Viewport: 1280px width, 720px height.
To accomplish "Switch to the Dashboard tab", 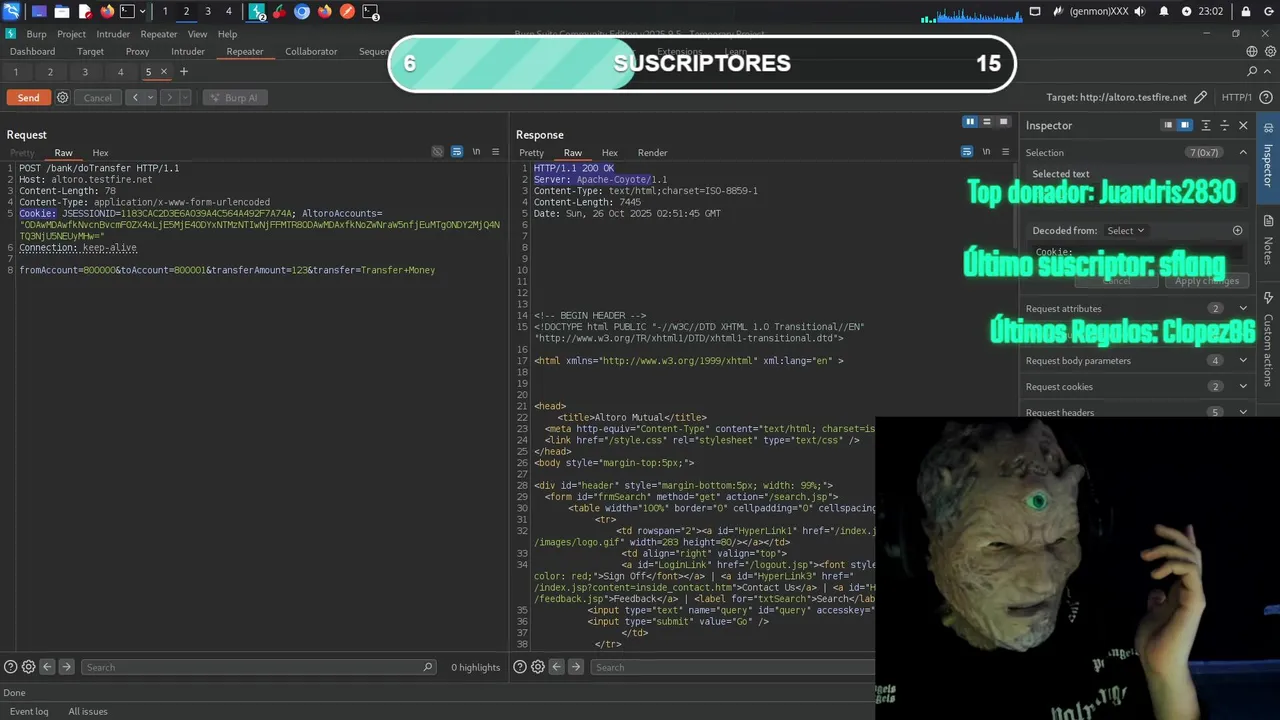I will pos(33,52).
